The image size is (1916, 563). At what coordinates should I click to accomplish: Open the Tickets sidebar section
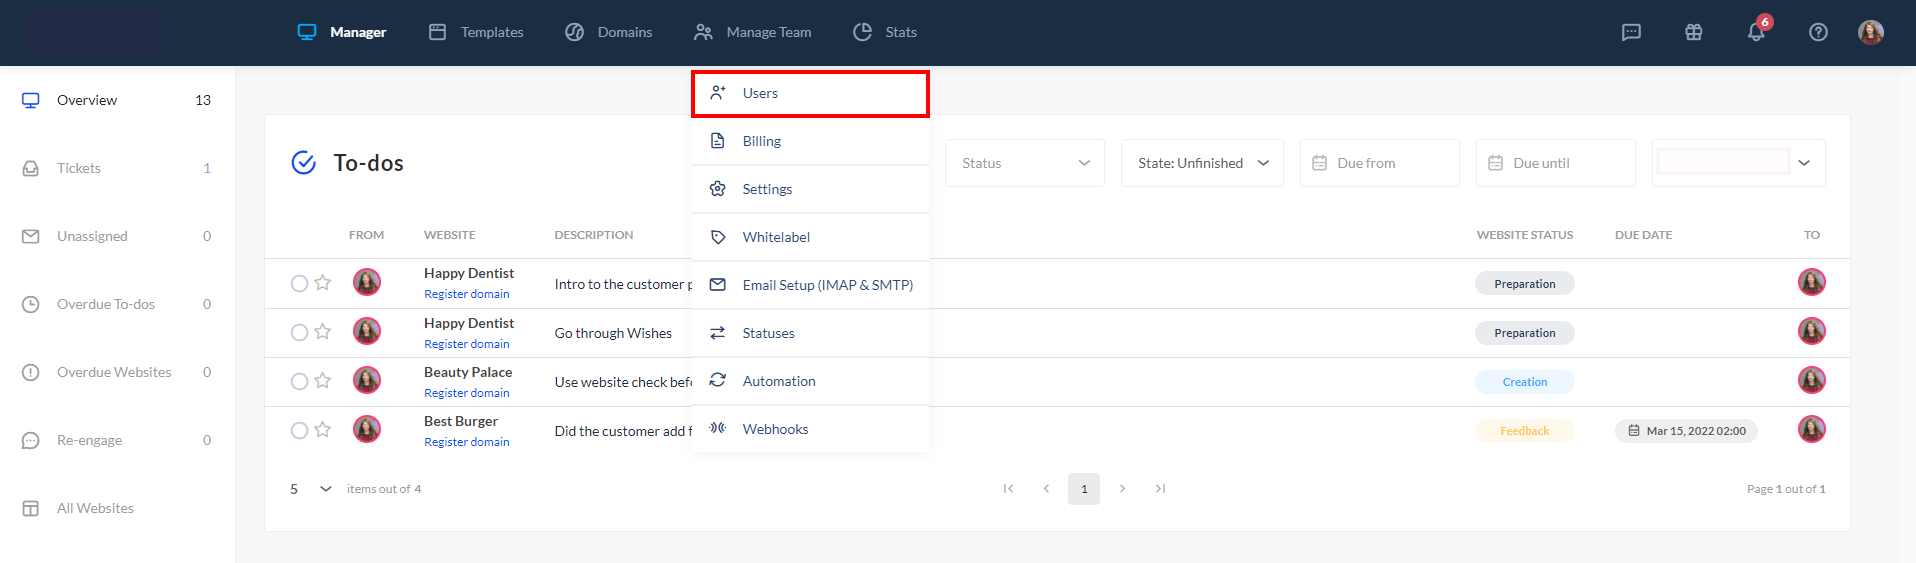pos(79,168)
